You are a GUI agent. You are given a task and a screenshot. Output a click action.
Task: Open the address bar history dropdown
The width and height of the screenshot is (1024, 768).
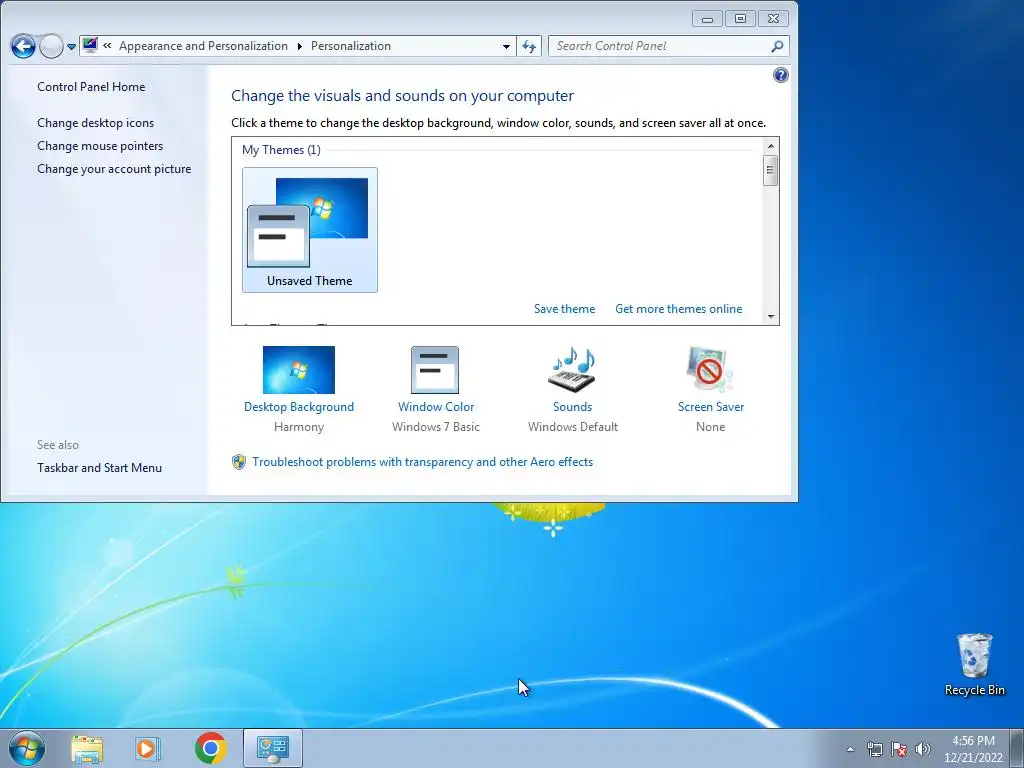click(506, 46)
